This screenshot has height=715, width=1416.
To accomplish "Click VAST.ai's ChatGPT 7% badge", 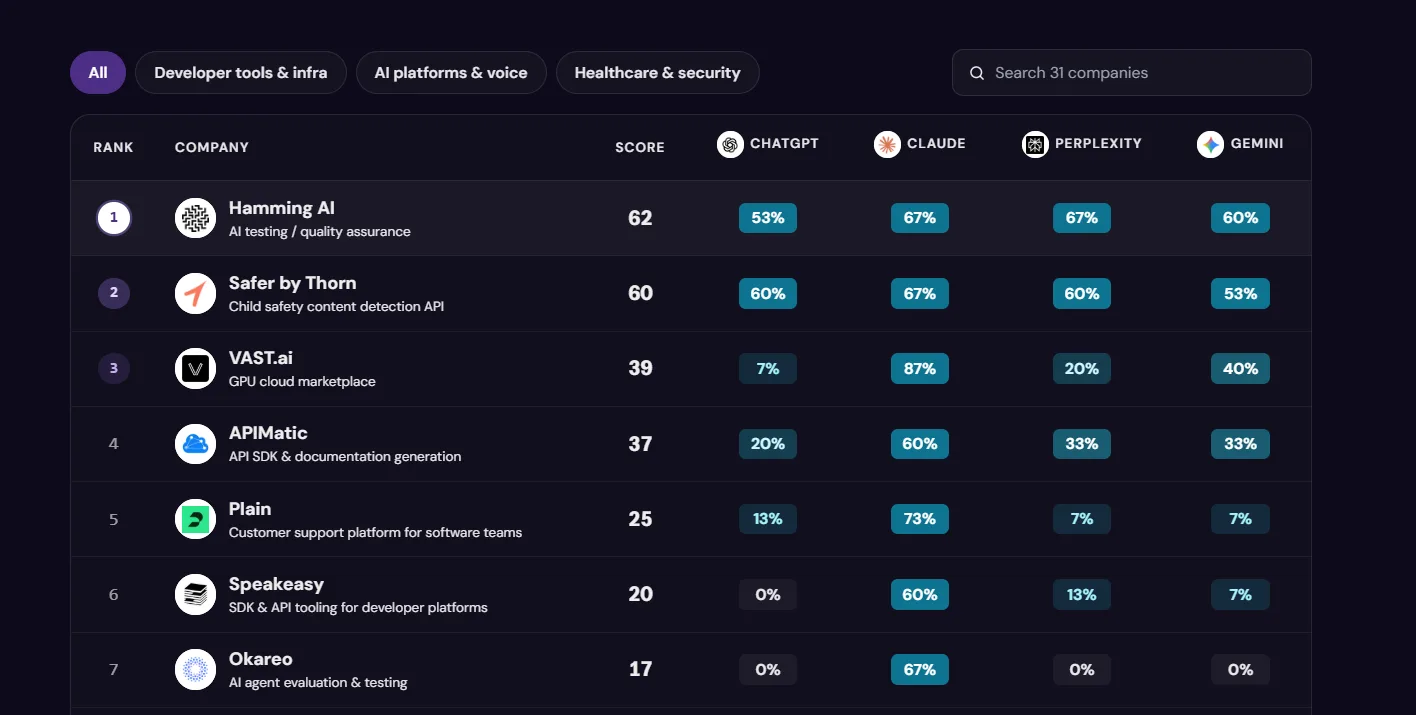I will [768, 368].
